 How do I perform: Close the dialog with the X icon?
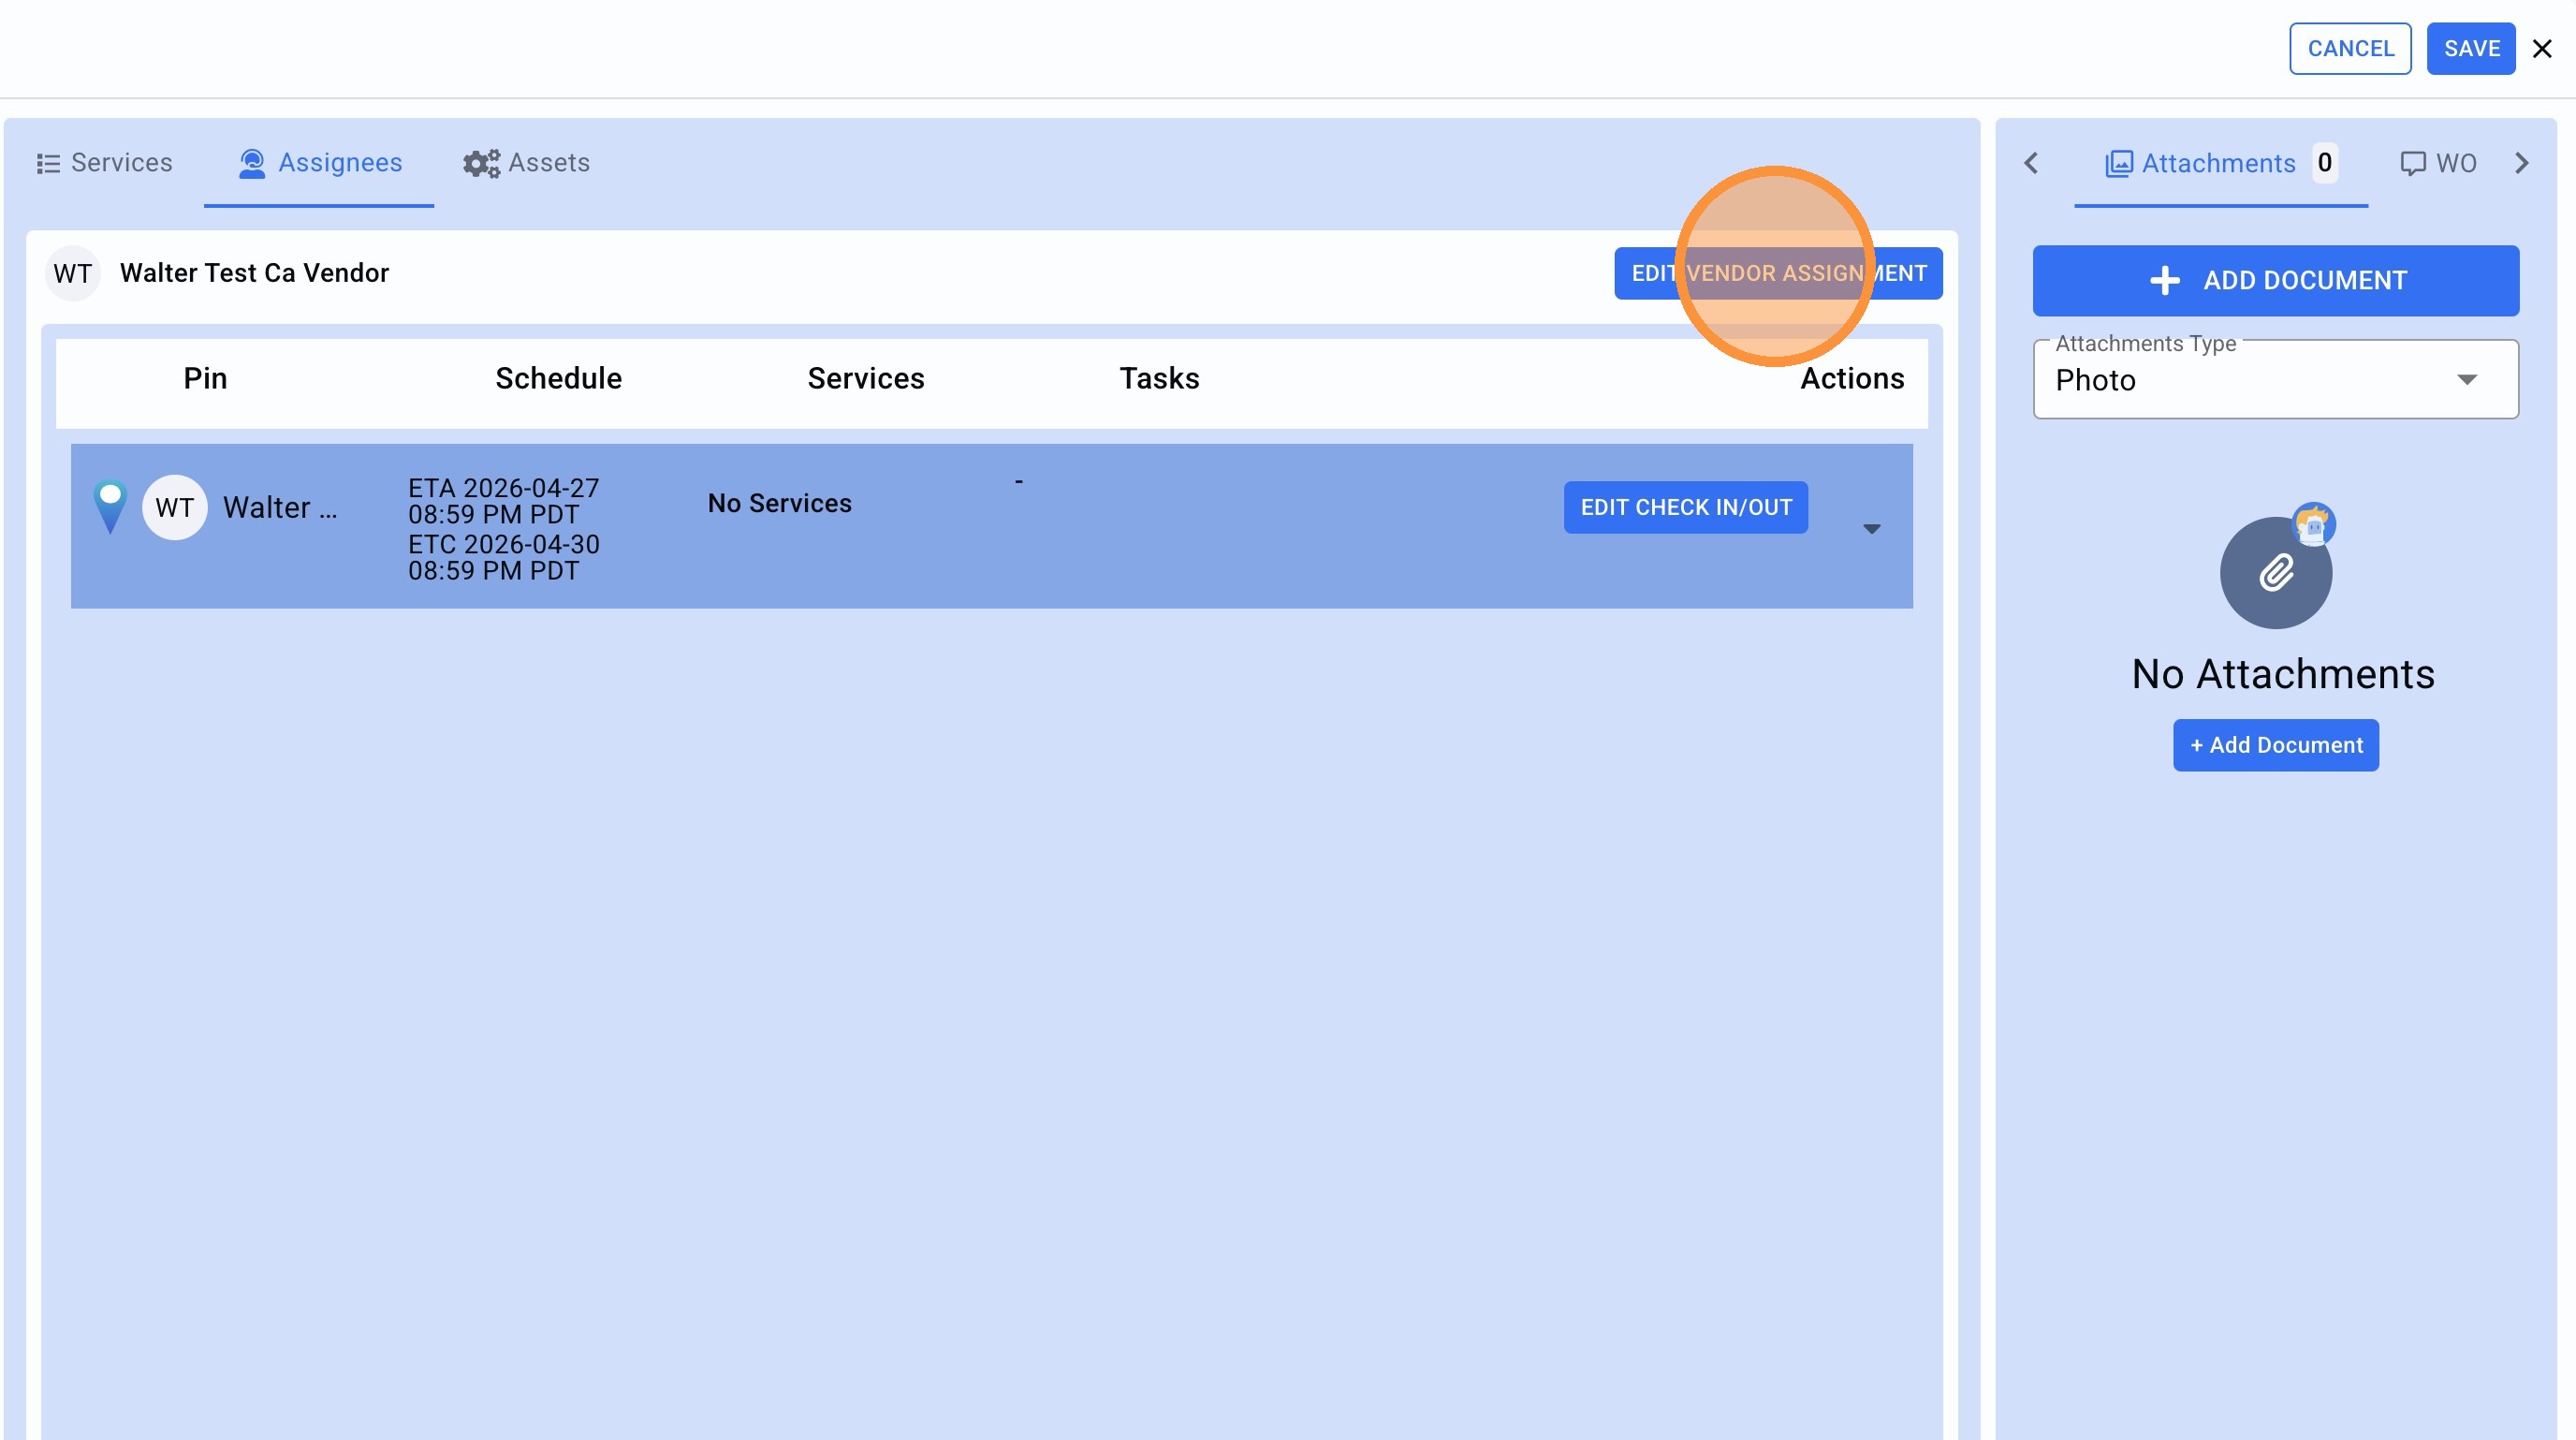point(2541,48)
